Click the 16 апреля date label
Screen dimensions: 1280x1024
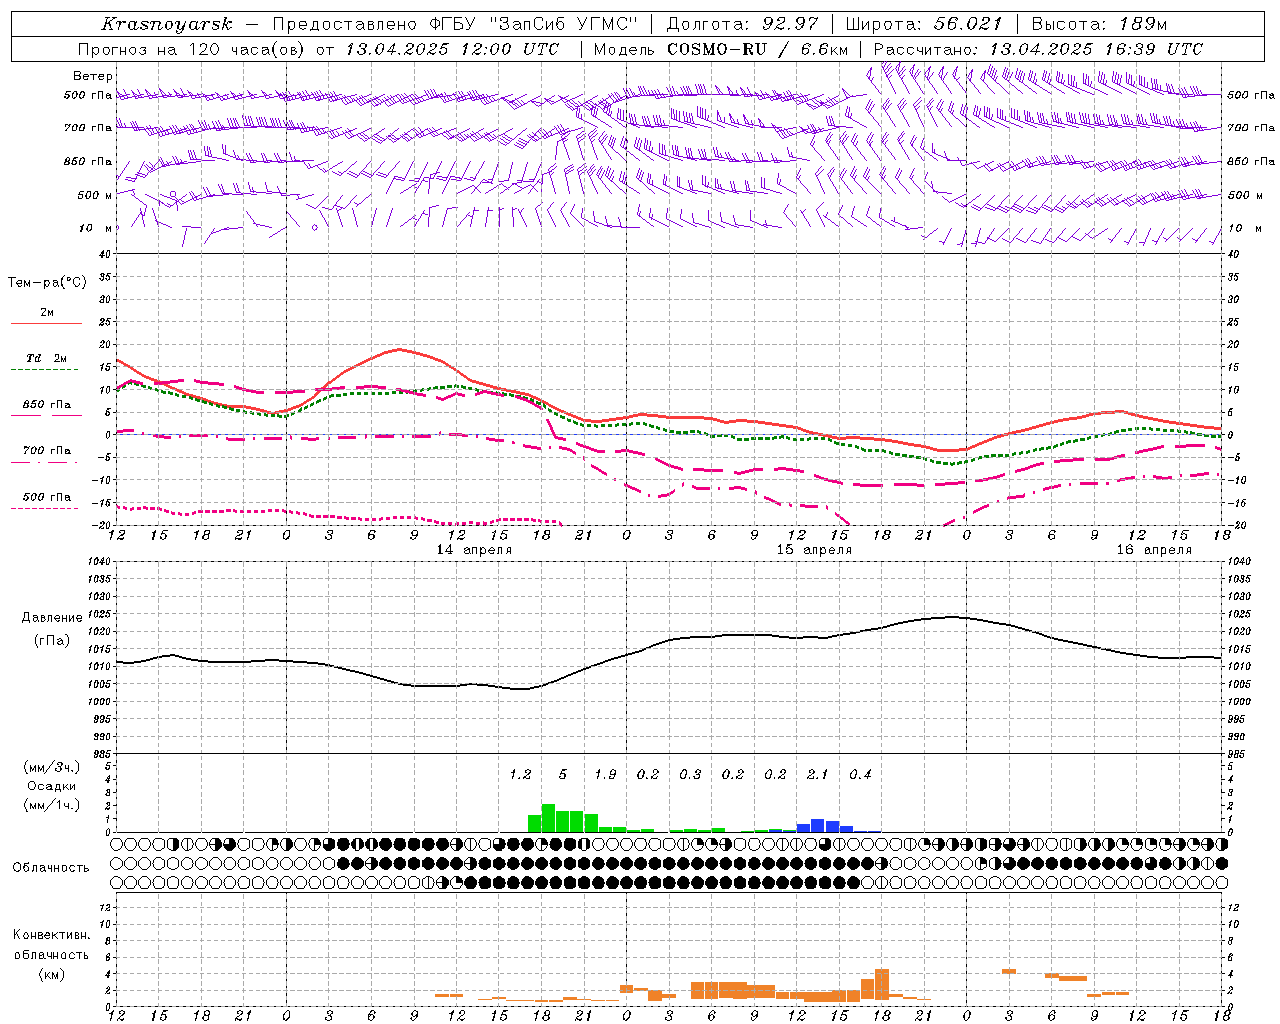tap(1154, 550)
